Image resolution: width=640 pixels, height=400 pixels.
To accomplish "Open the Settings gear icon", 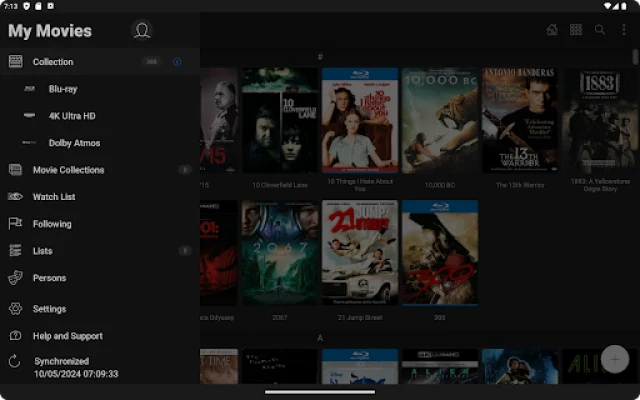I will (16, 309).
